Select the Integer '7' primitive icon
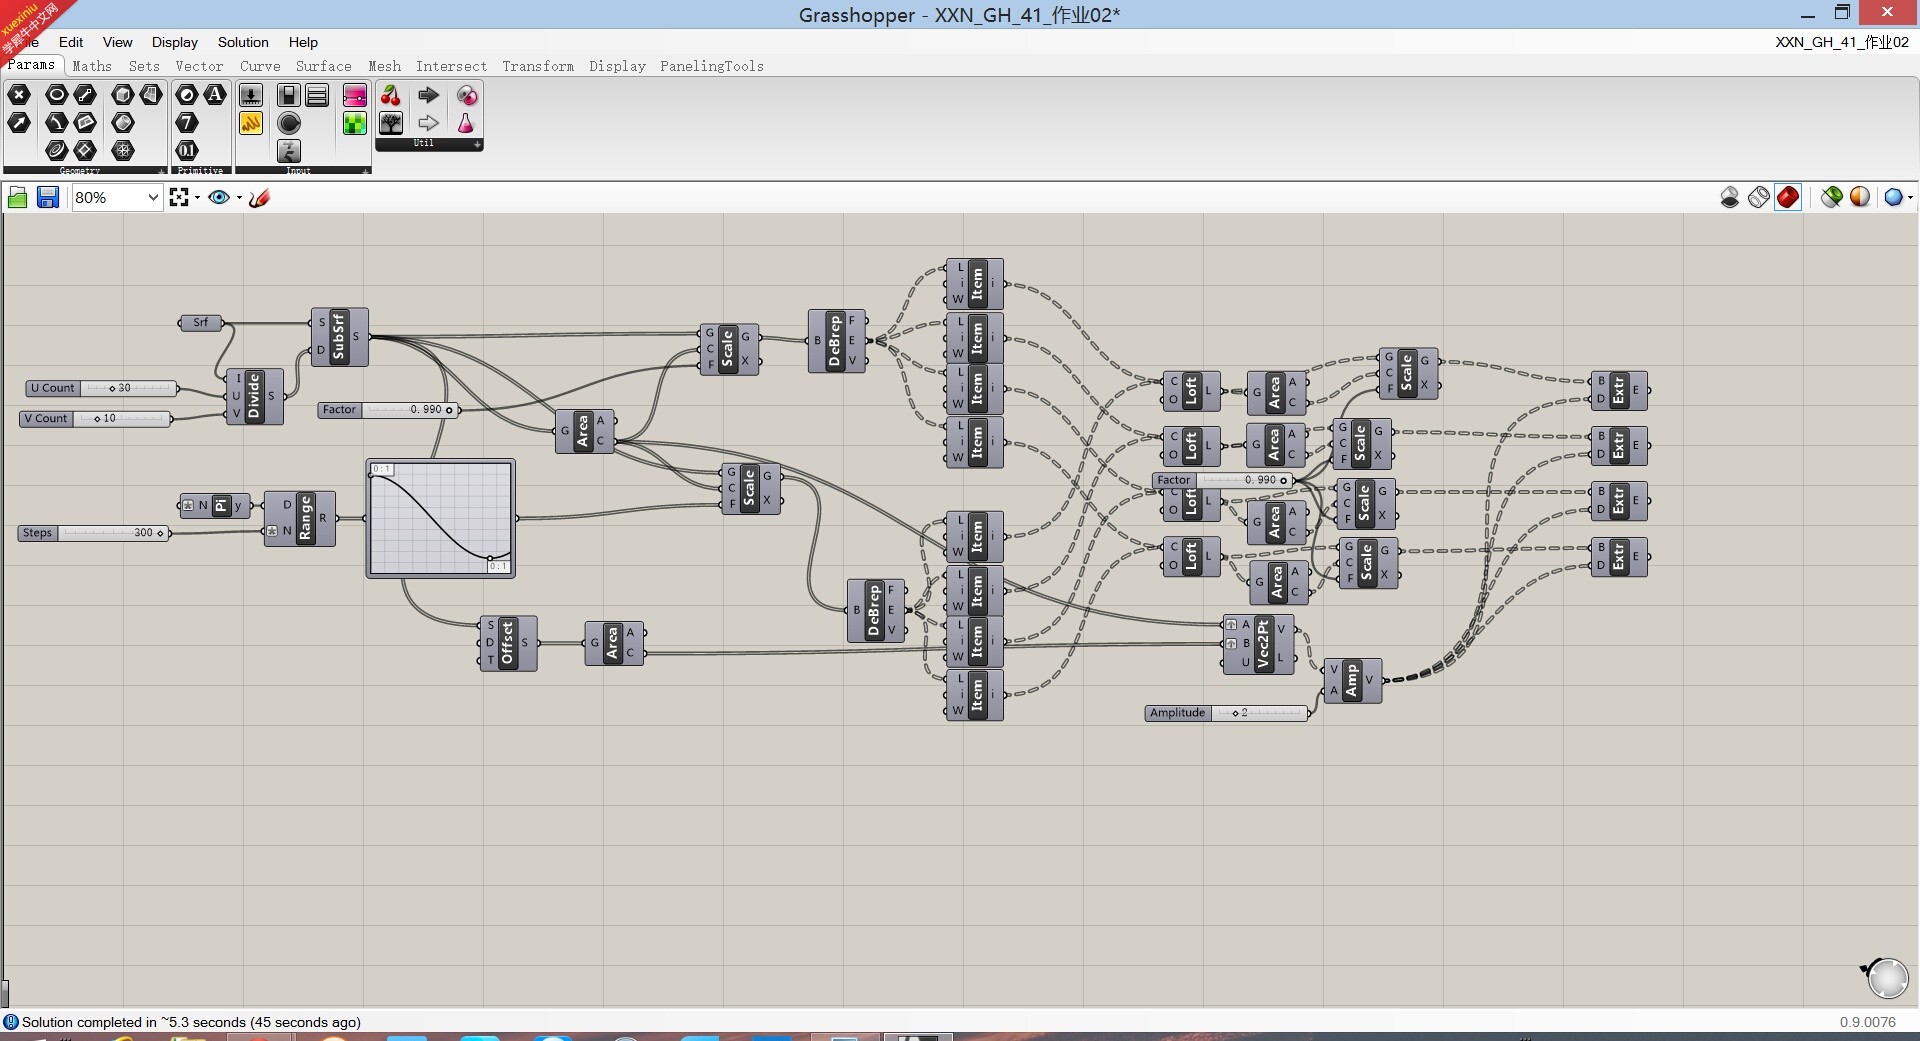The image size is (1920, 1041). tap(187, 123)
